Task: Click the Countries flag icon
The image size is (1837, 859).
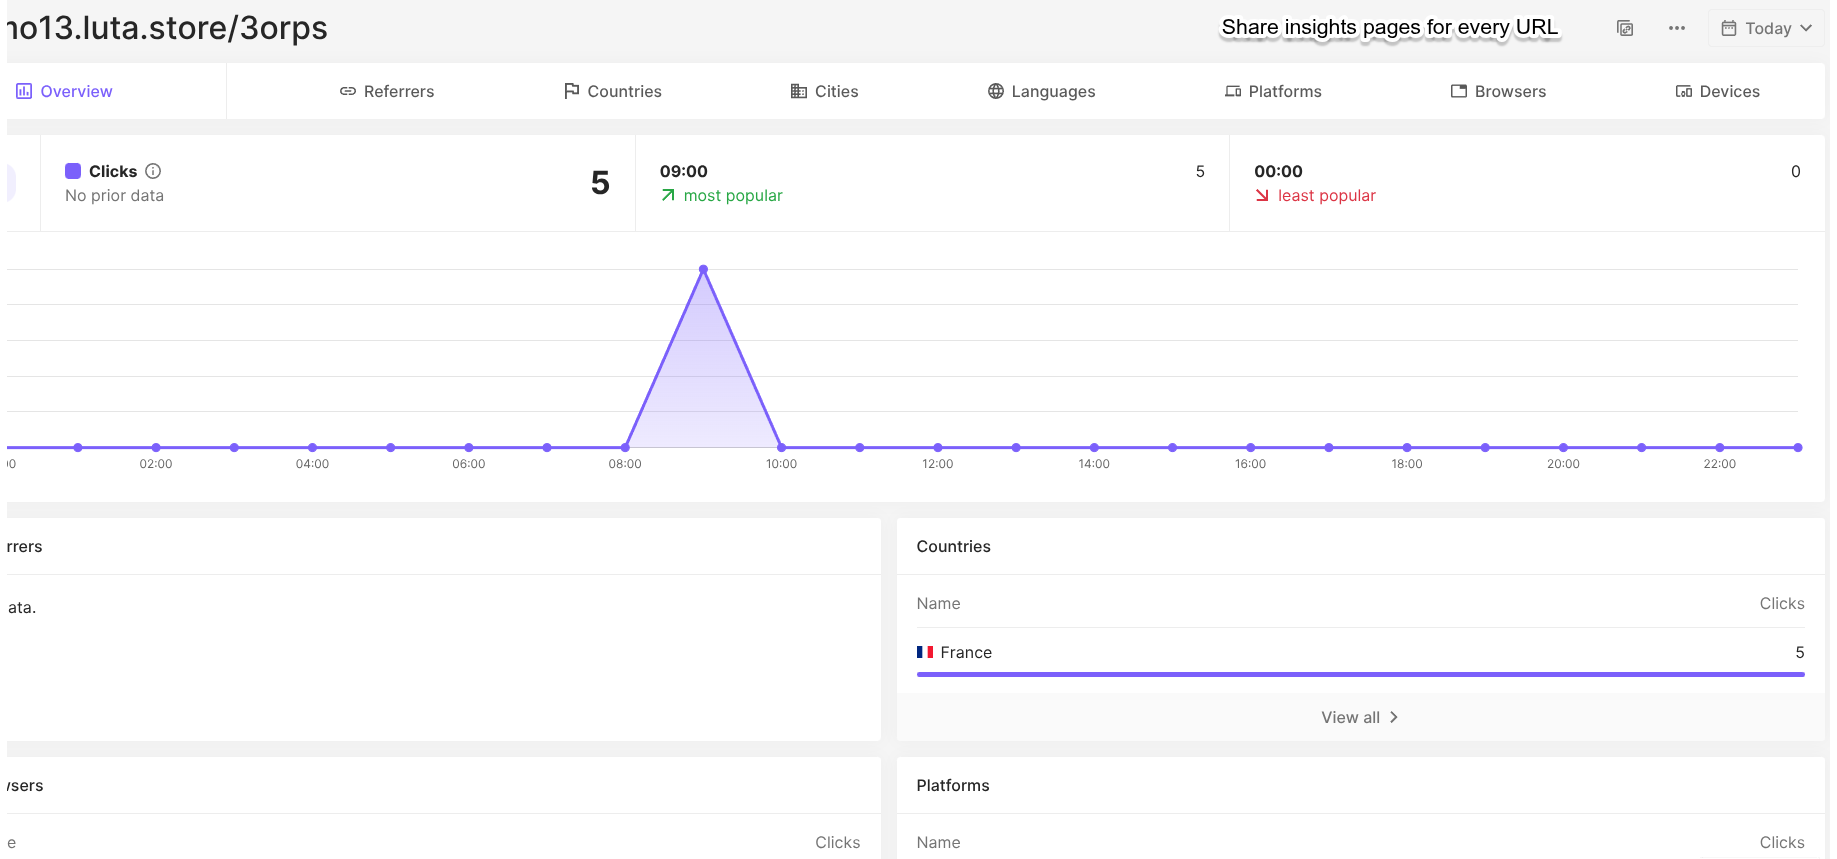Action: pos(572,91)
